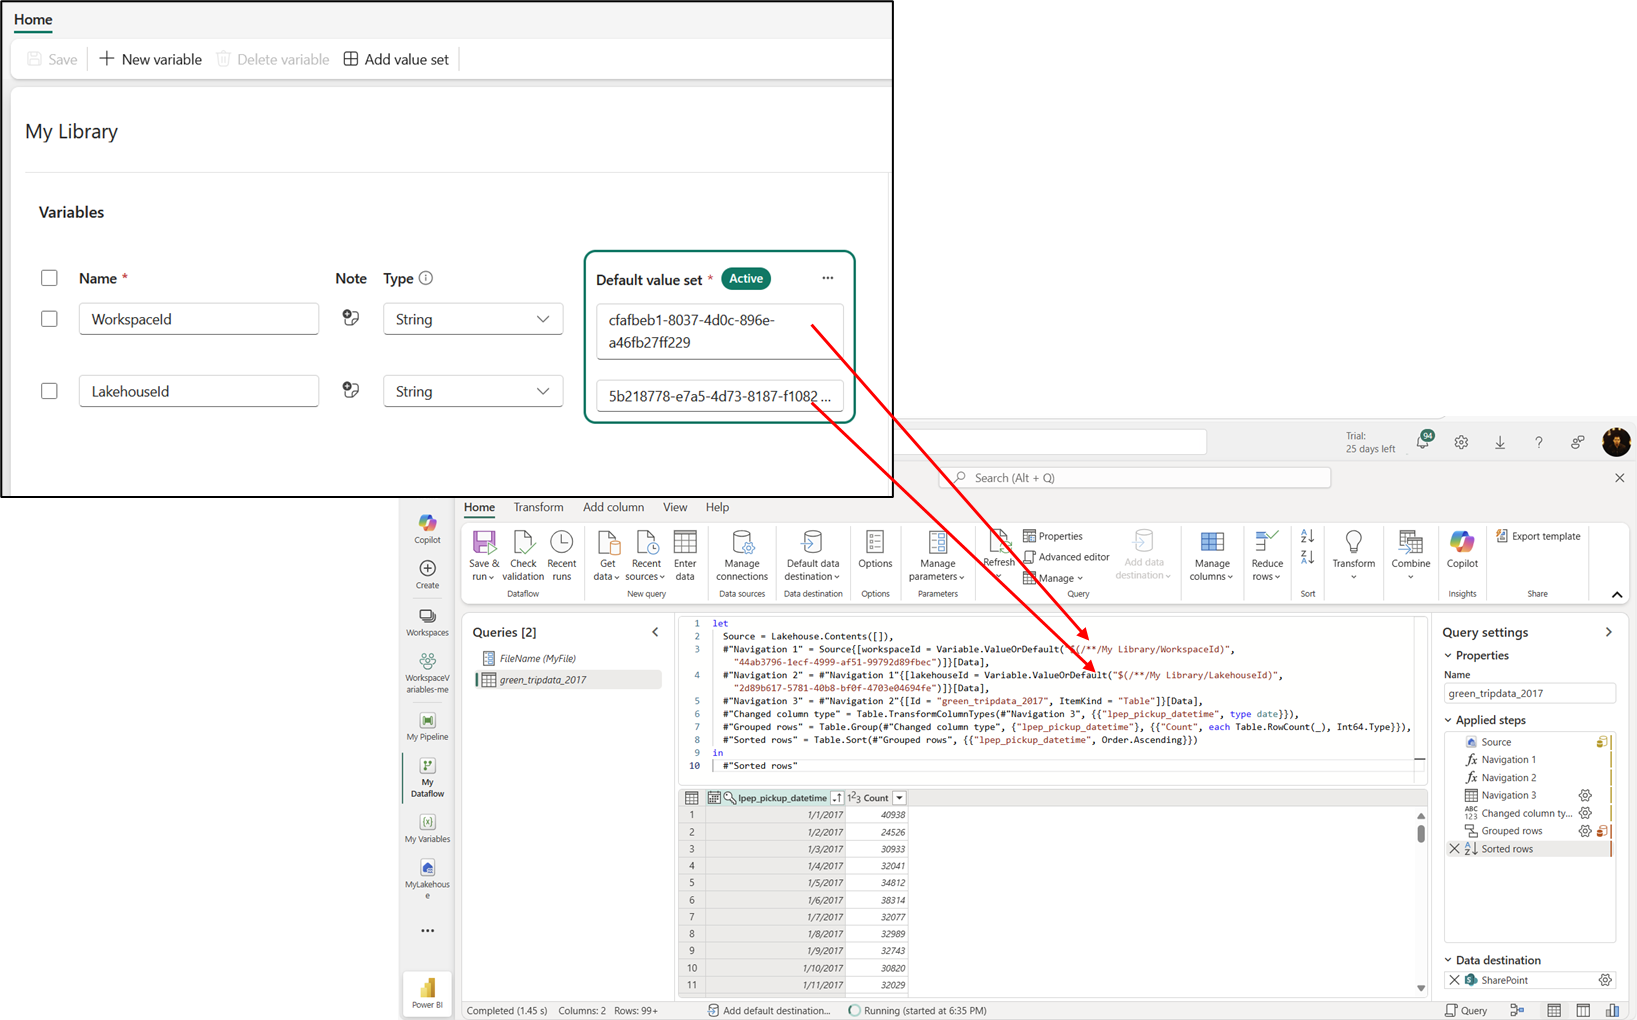Image resolution: width=1637 pixels, height=1020 pixels.
Task: Open the Export template icon
Action: tap(1538, 536)
